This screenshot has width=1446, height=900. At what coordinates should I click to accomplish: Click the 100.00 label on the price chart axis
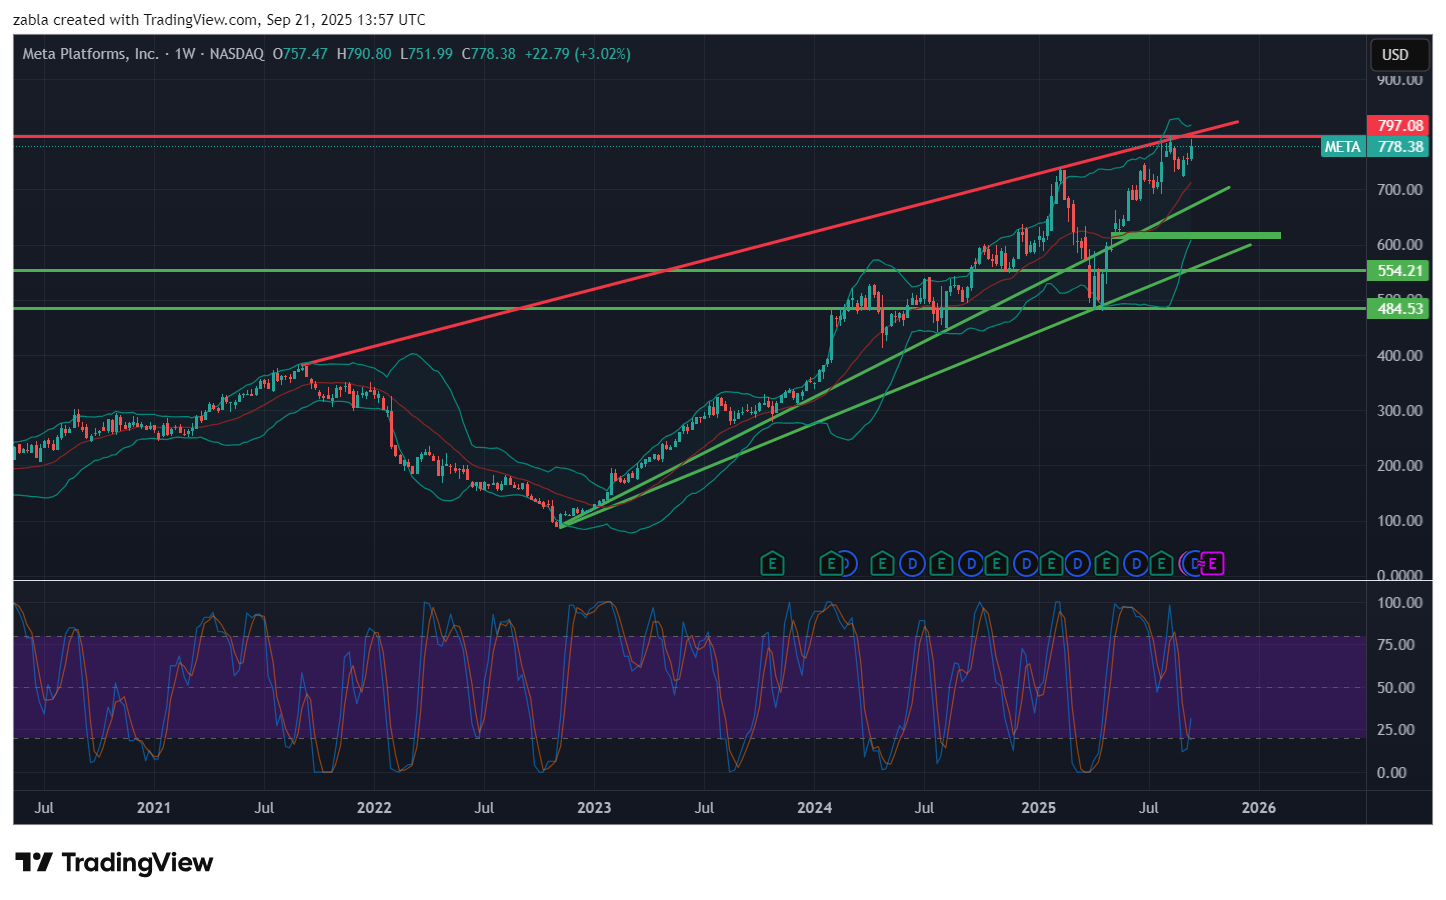pos(1400,521)
